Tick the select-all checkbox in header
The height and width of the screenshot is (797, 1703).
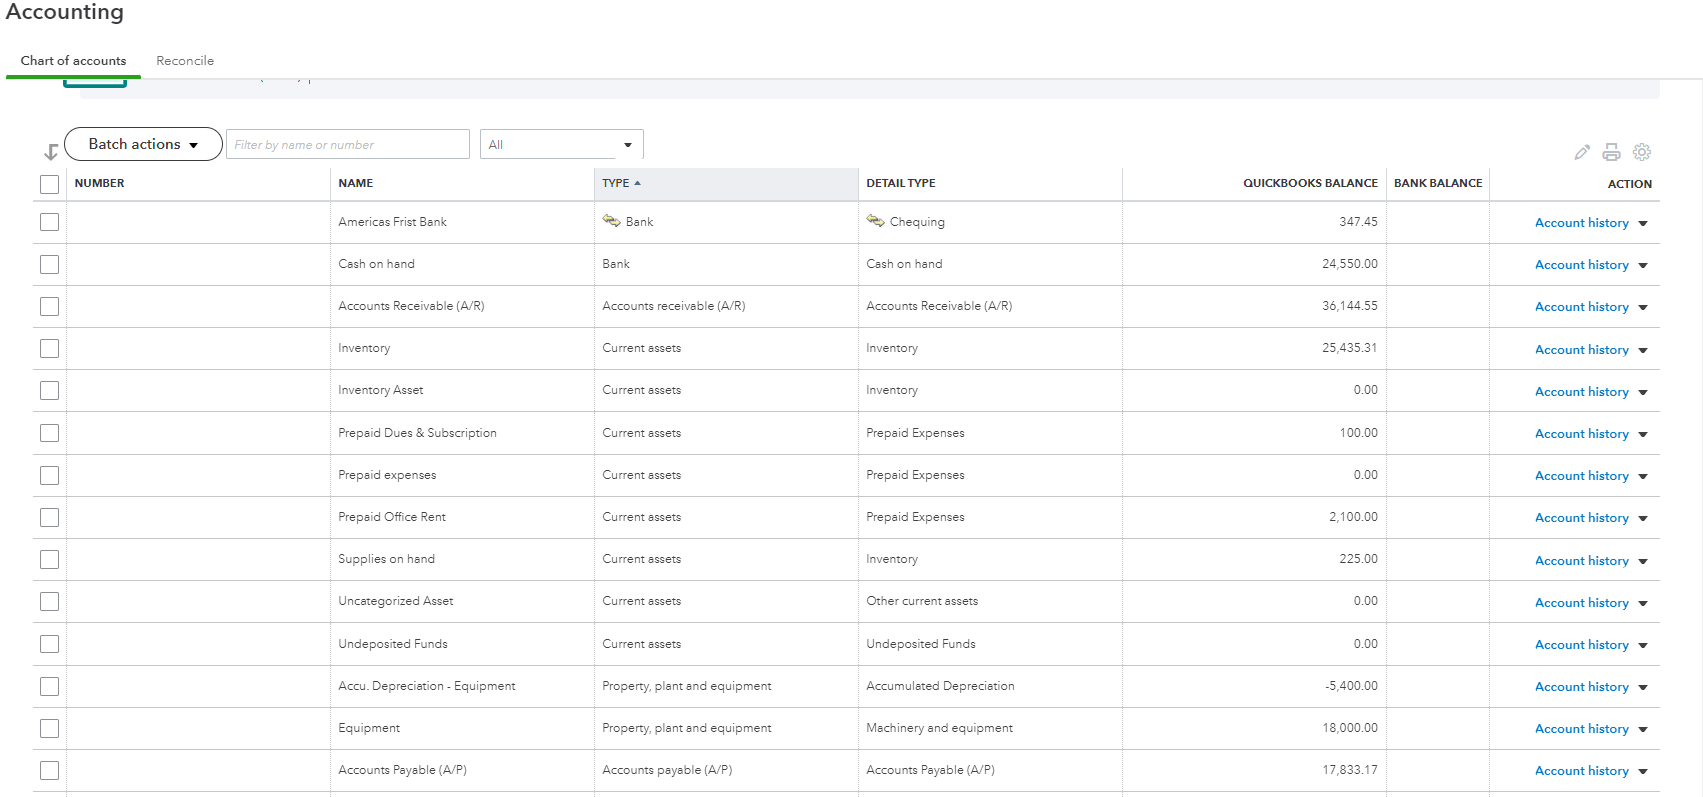tap(49, 184)
